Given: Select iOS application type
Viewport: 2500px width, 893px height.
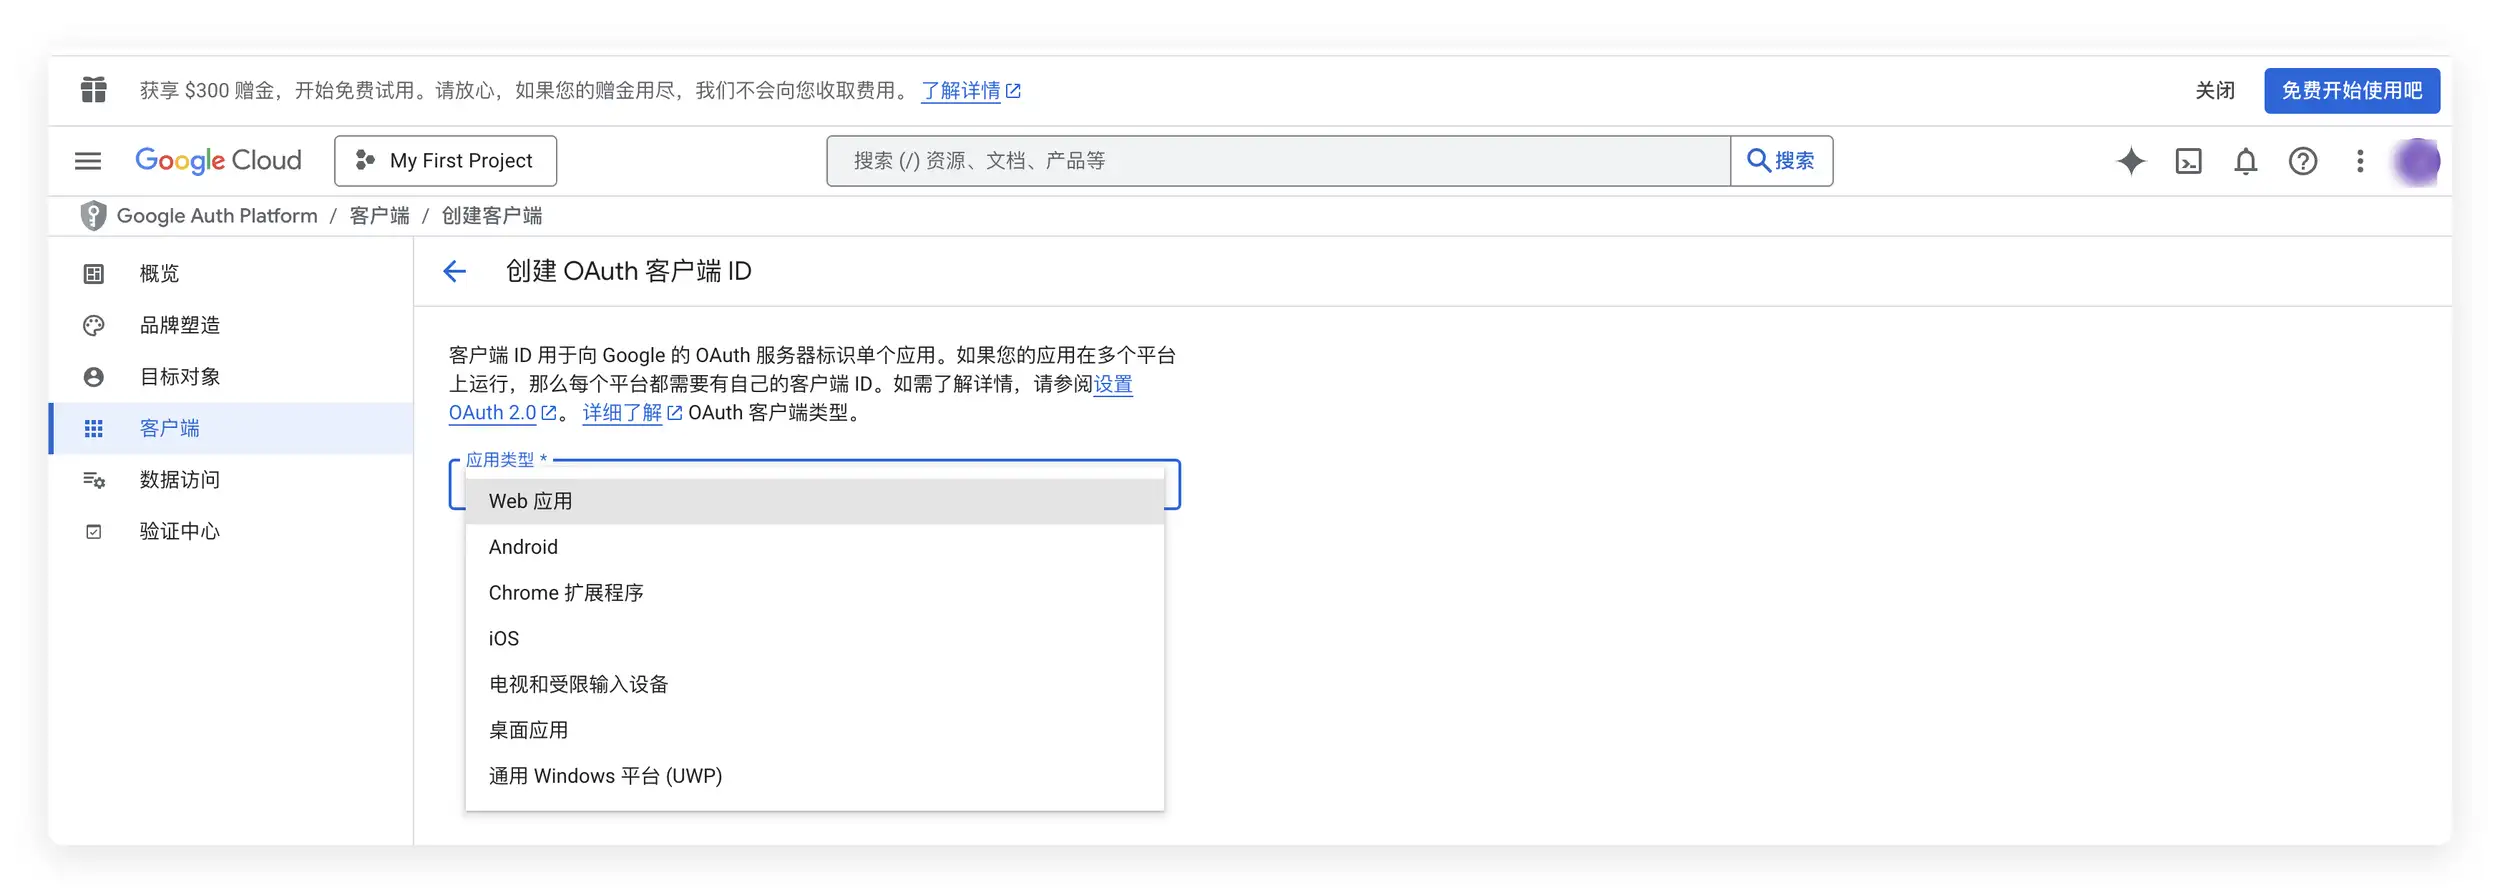Looking at the screenshot, I should click(815, 639).
